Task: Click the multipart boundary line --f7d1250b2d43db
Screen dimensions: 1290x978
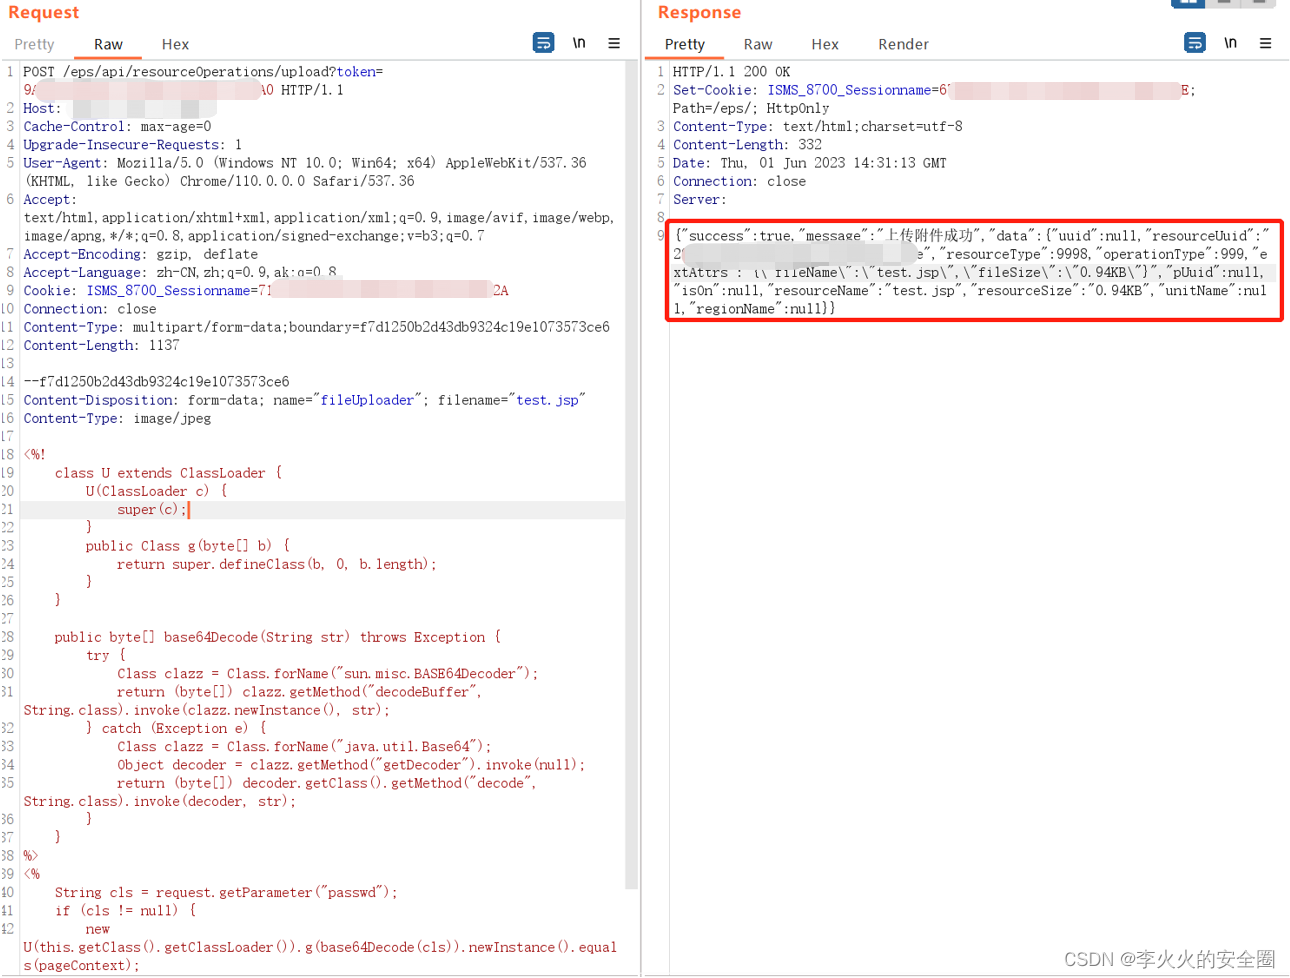Action: pyautogui.click(x=156, y=382)
